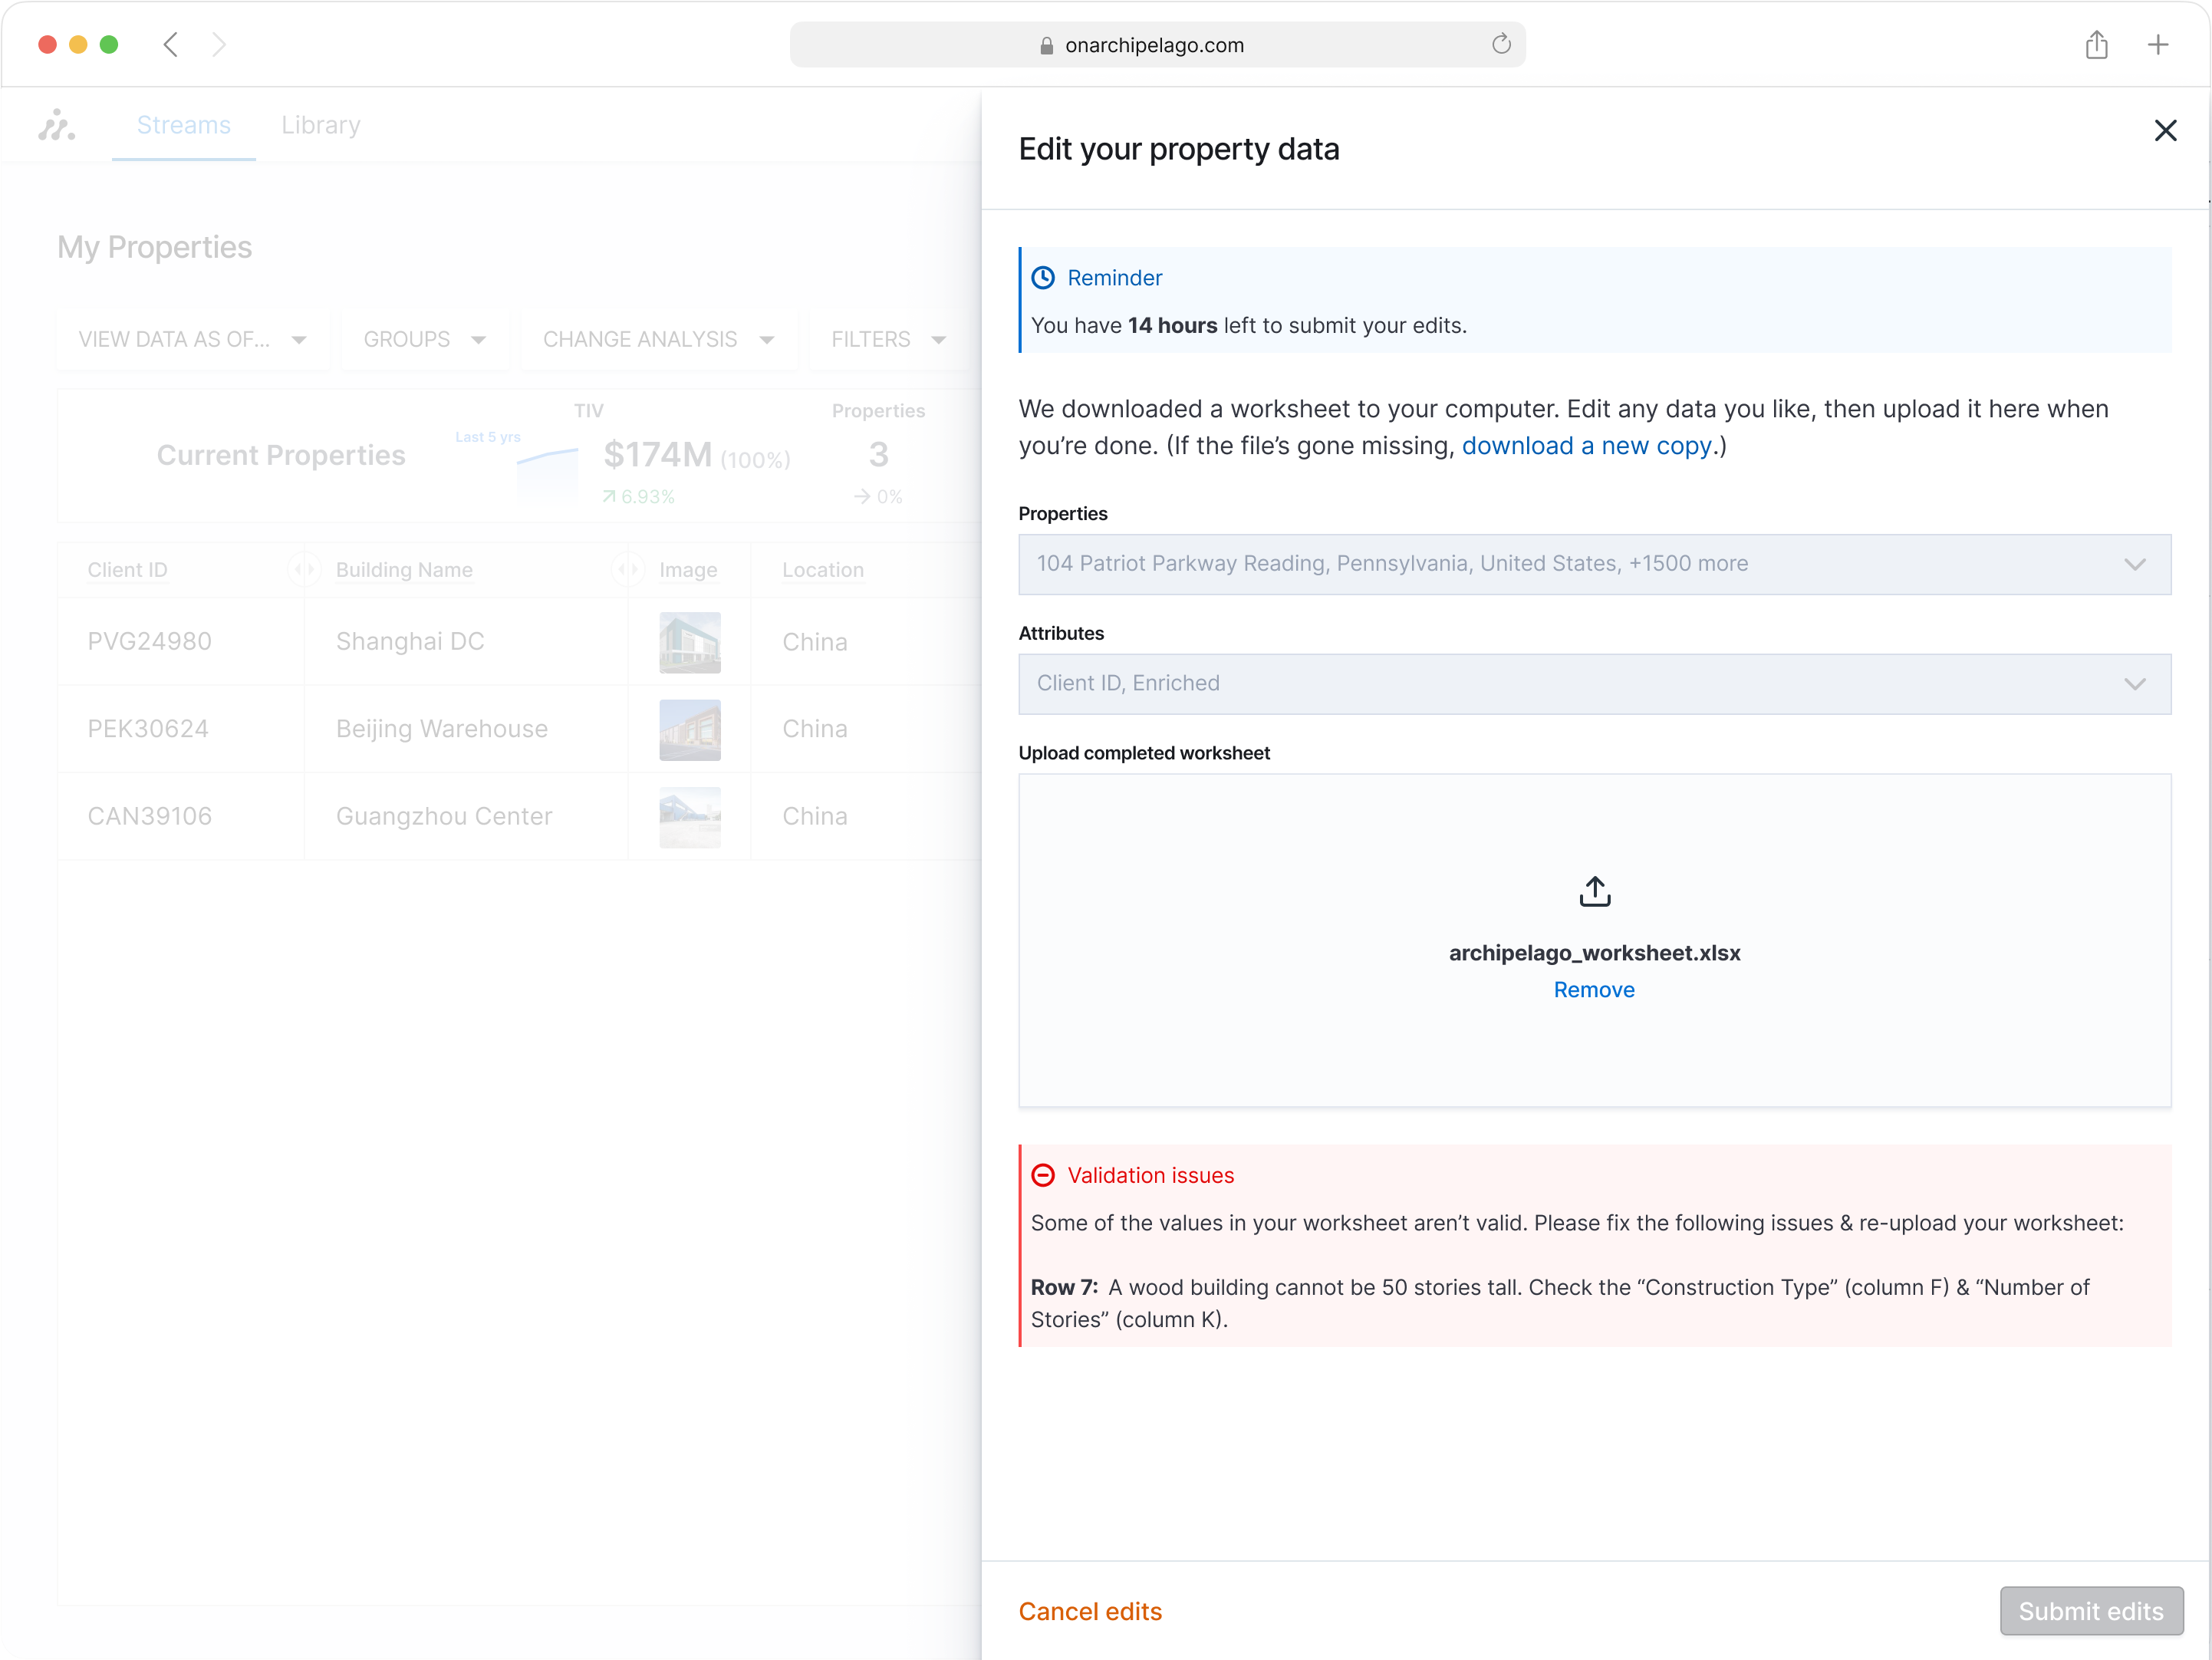
Task: Select the Streams tab
Action: pyautogui.click(x=183, y=125)
